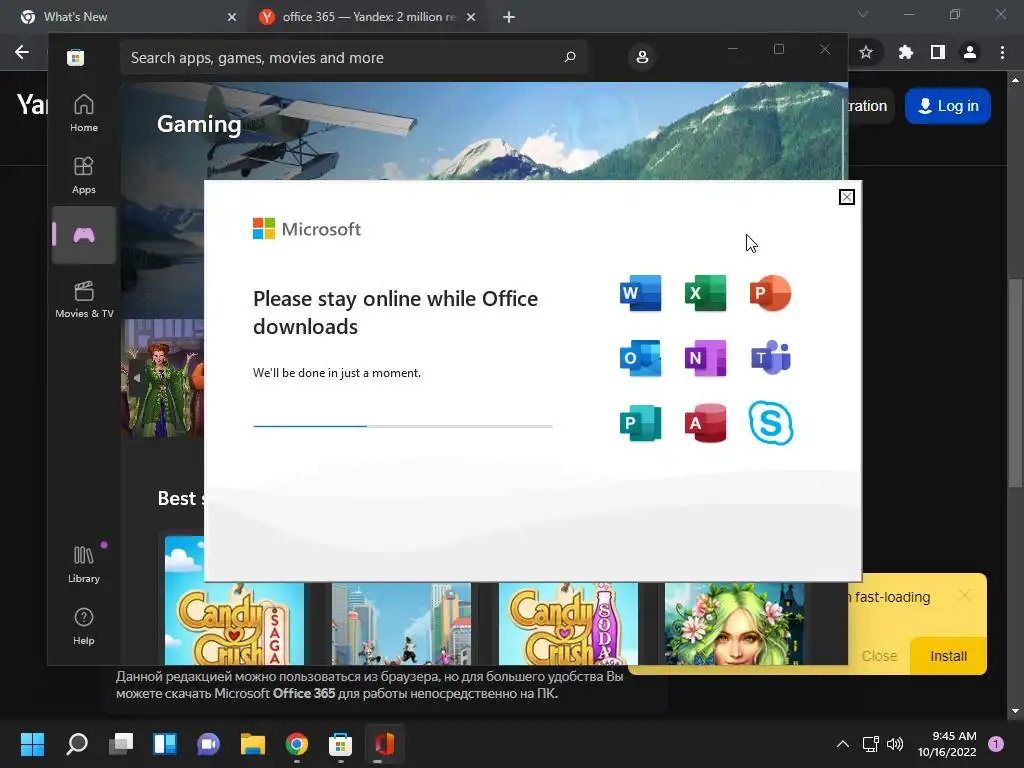Open the city runner game thumbnail
This screenshot has height=768, width=1024.
[401, 624]
